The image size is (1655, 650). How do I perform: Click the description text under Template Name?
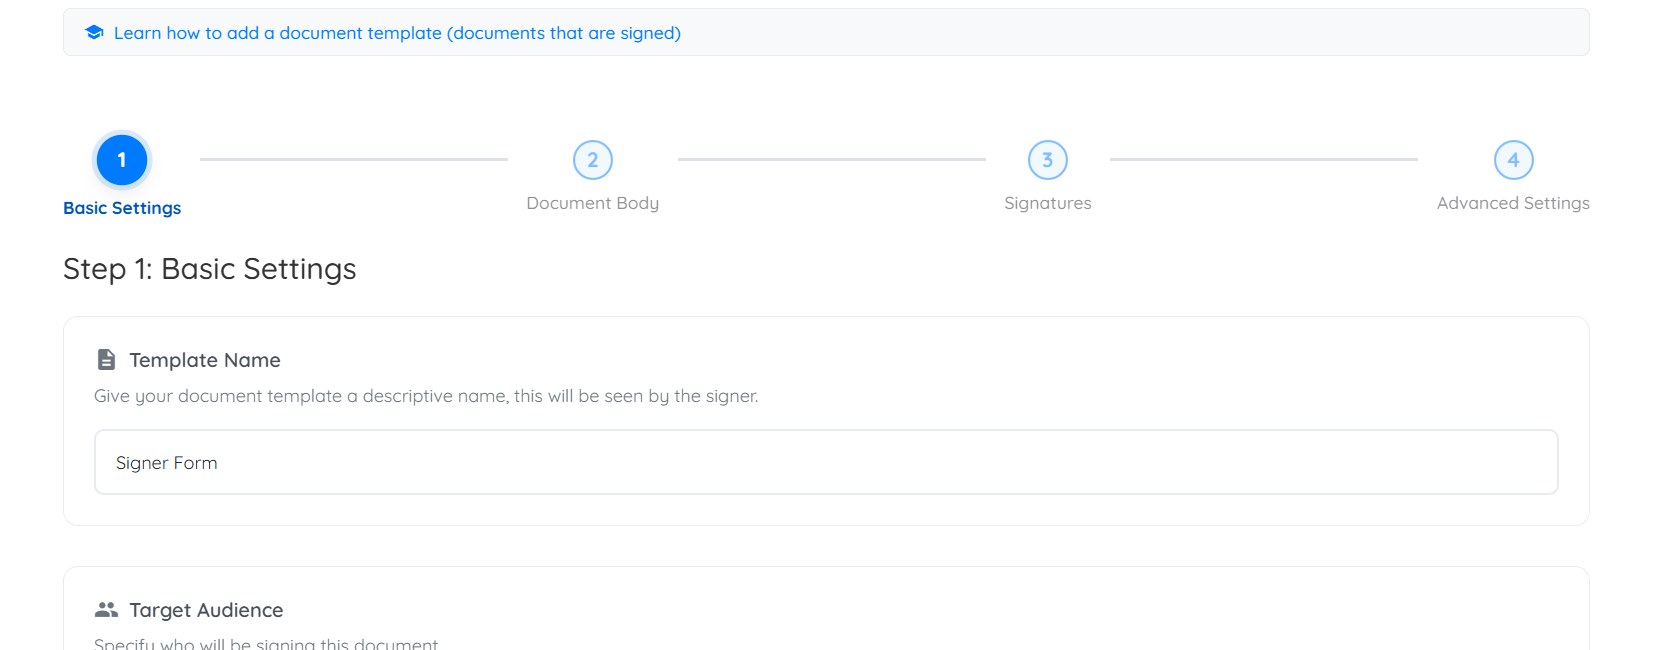[x=426, y=396]
